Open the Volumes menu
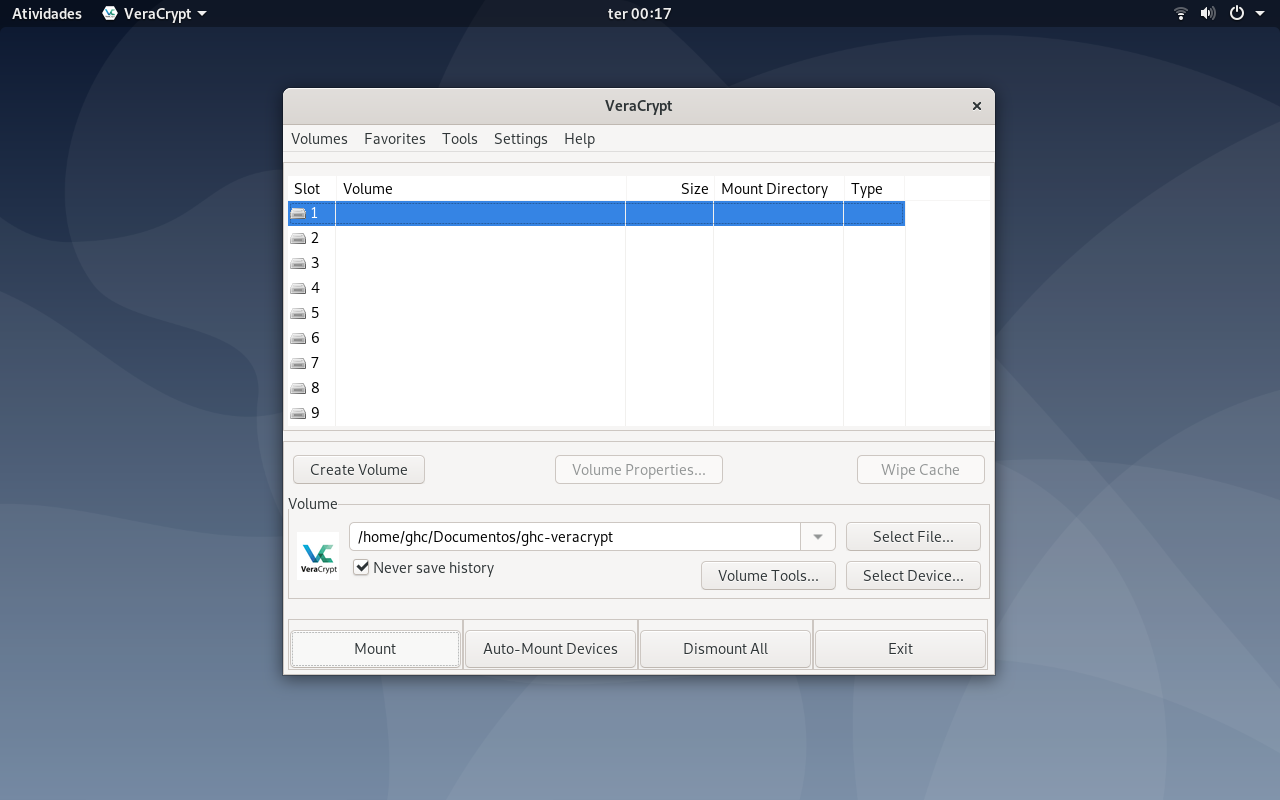This screenshot has width=1280, height=800. (x=319, y=139)
